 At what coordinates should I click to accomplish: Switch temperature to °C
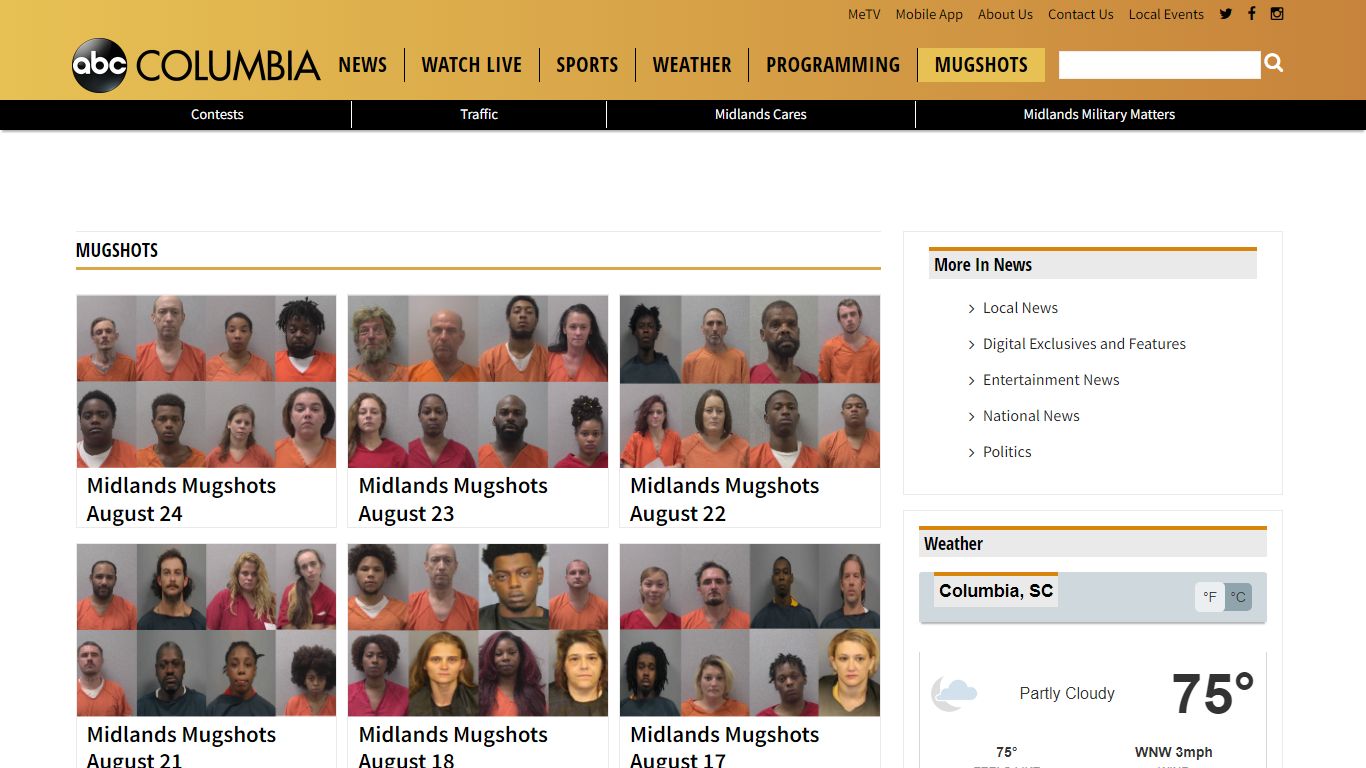pyautogui.click(x=1238, y=597)
